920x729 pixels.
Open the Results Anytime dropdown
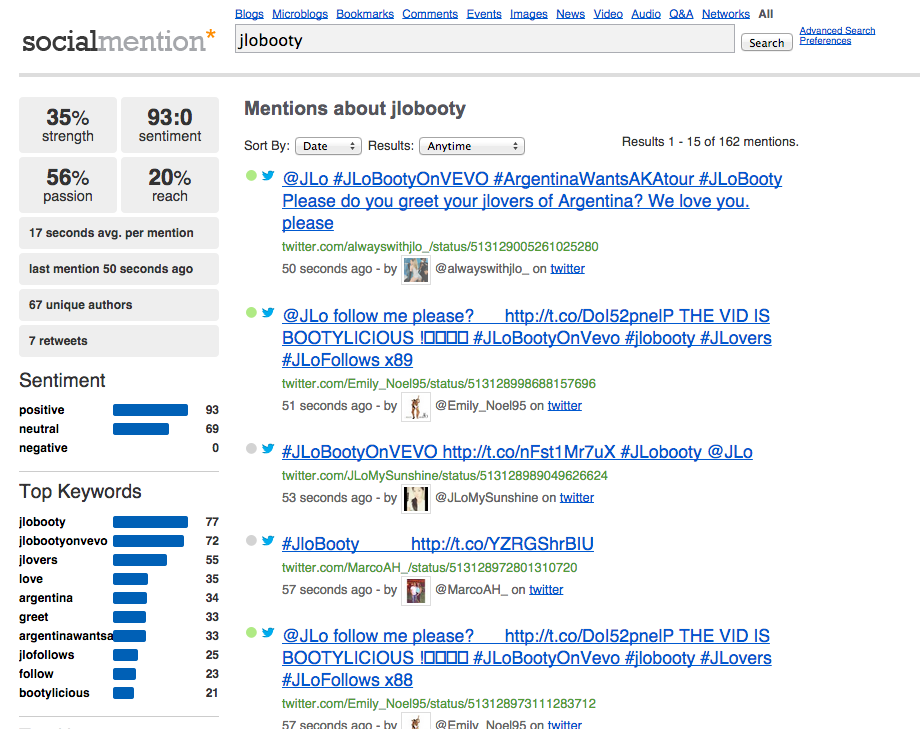(471, 146)
